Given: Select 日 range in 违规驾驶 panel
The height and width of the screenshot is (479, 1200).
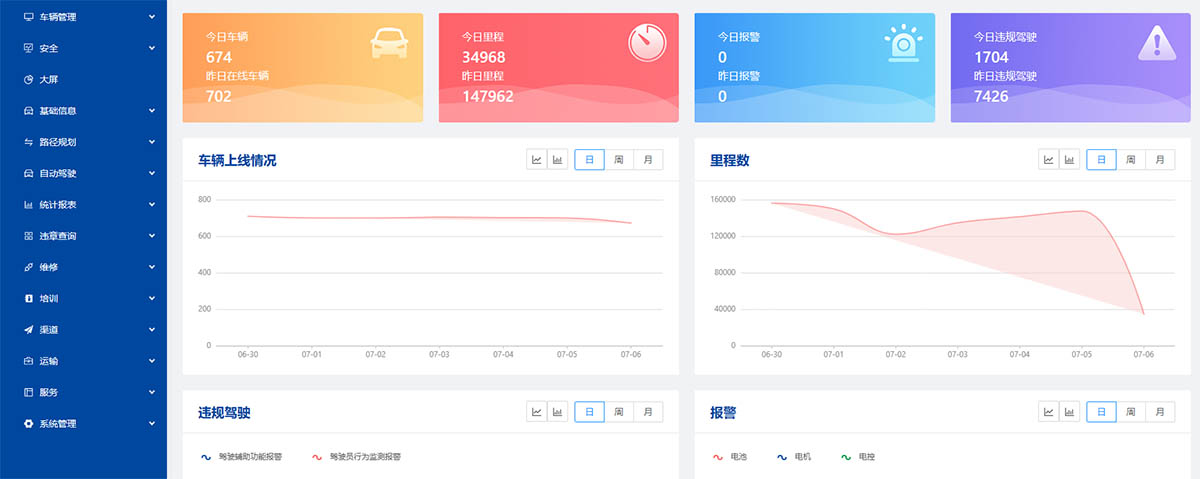Looking at the screenshot, I should [589, 412].
